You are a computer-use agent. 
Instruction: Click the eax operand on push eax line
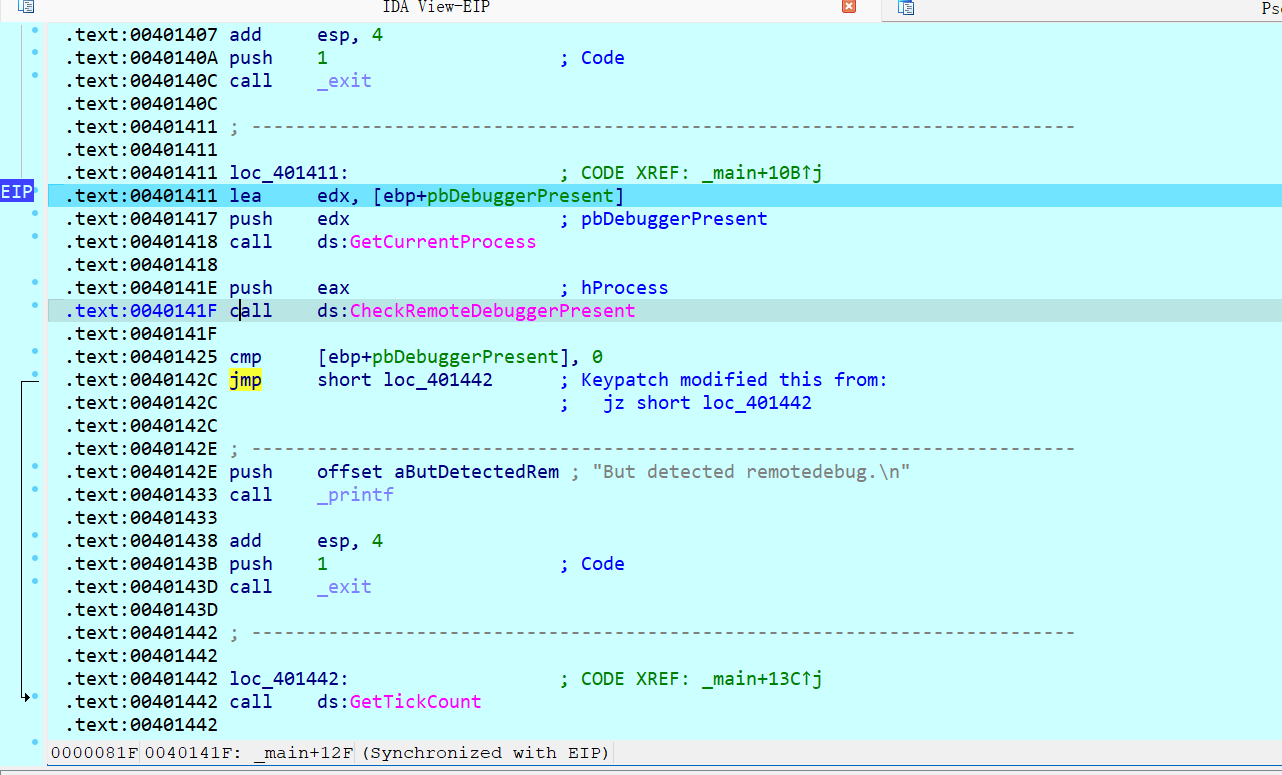333,288
